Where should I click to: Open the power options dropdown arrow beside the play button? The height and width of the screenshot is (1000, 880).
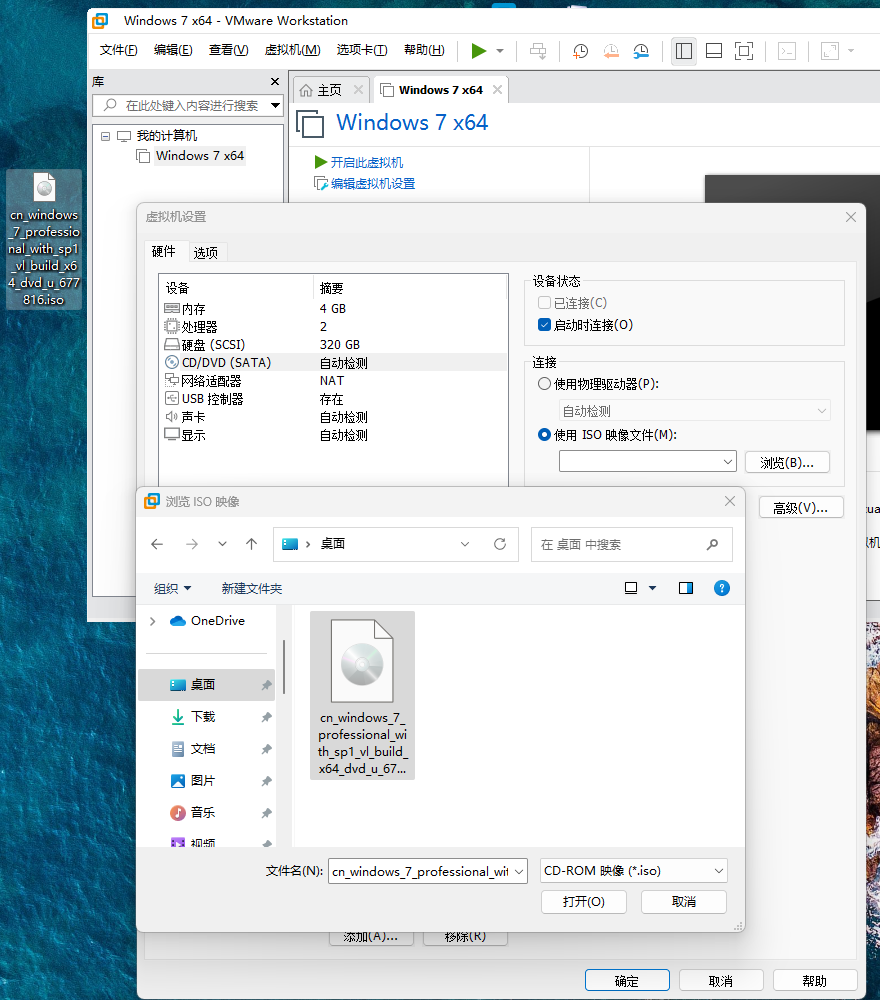pyautogui.click(x=500, y=50)
